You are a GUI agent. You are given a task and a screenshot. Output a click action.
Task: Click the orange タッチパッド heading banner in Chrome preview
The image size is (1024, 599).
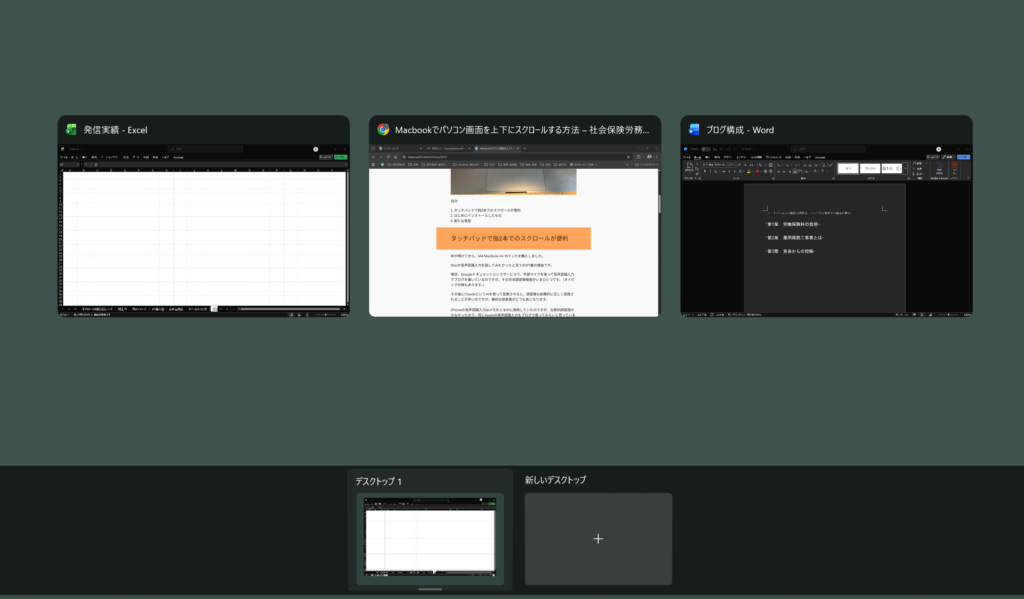[x=513, y=239]
